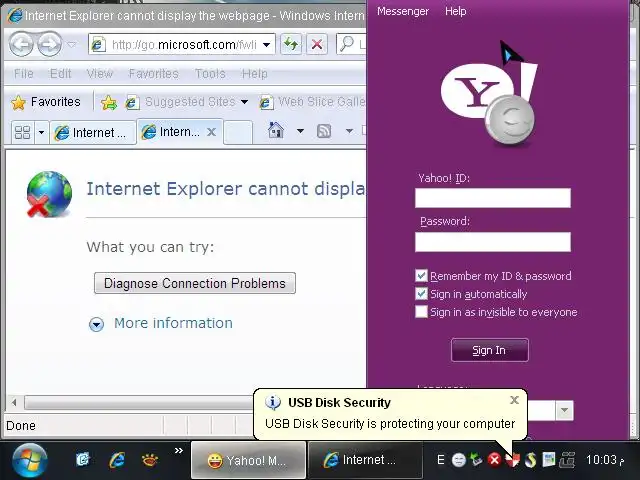Open the File menu
Screen dimensions: 640x480
pos(23,74)
